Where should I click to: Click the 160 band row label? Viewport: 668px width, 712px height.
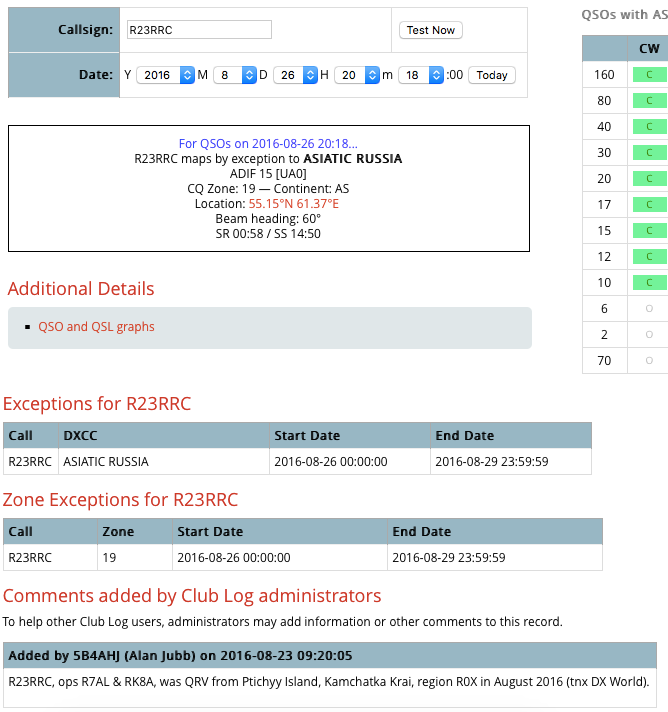604,74
